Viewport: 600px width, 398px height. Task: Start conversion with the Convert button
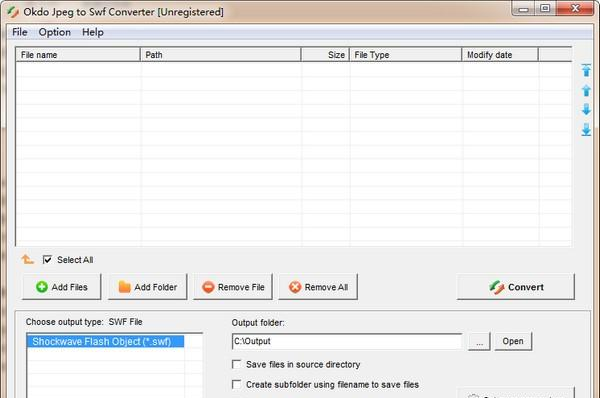pos(516,287)
